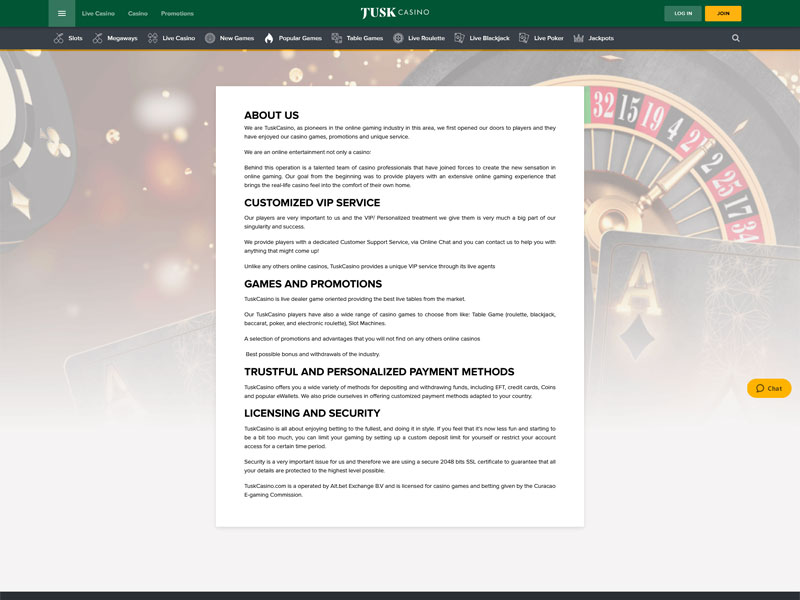This screenshot has width=800, height=600.
Task: Go to Table Games label
Action: pyautogui.click(x=365, y=38)
